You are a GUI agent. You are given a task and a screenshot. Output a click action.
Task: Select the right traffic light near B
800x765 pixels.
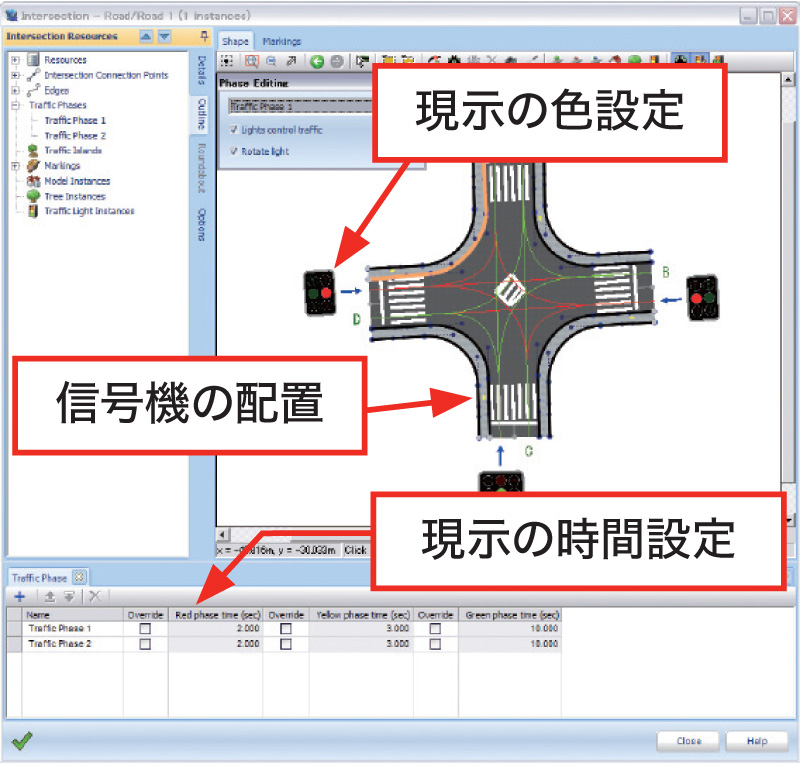point(703,298)
